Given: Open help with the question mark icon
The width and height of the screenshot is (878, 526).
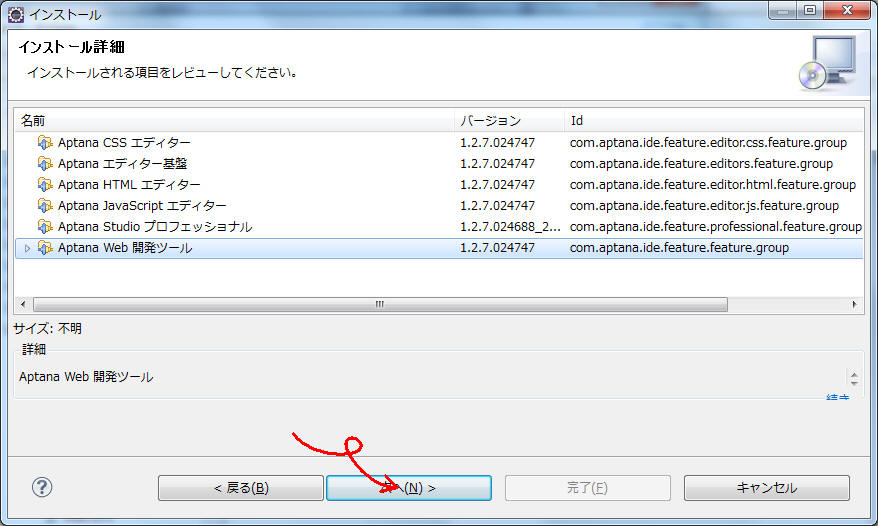Looking at the screenshot, I should click(42, 488).
